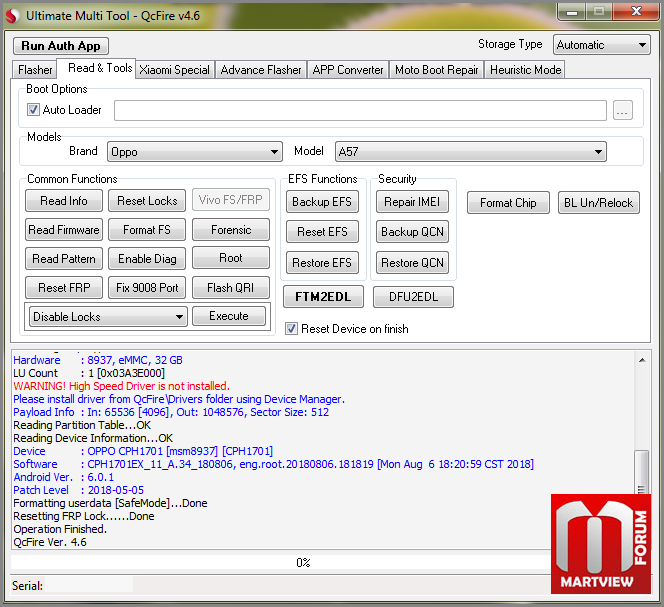Click the 'Operation Finished.' log line

coord(60,529)
